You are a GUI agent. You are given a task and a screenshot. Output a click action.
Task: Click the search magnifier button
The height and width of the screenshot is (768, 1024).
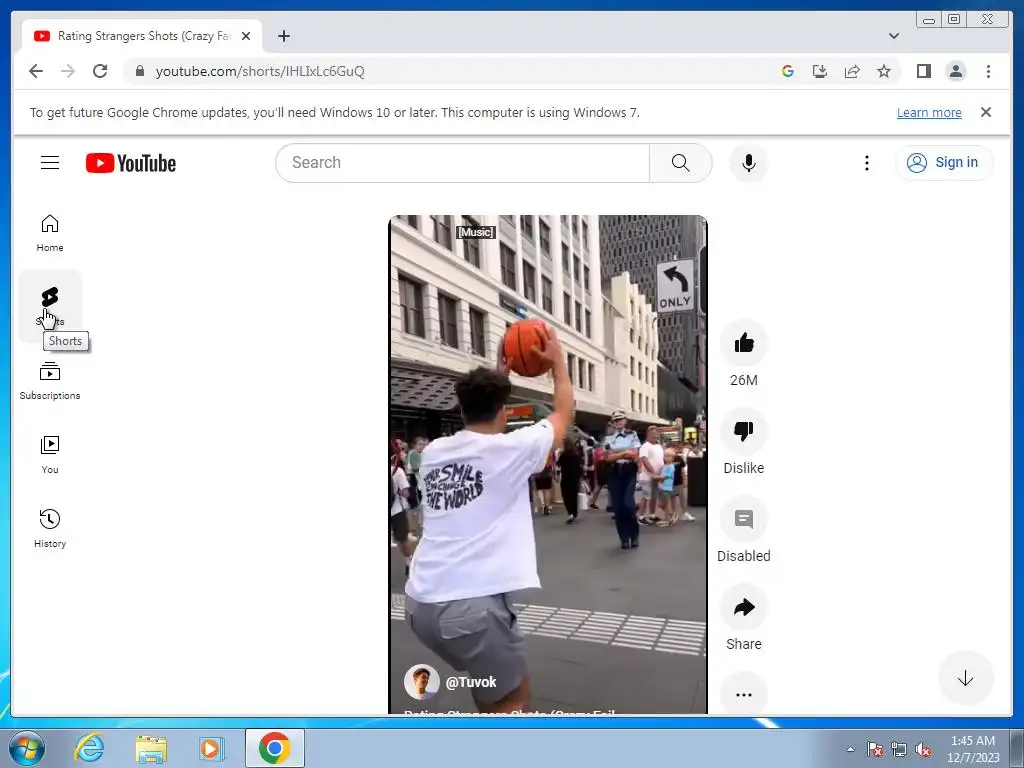click(680, 163)
